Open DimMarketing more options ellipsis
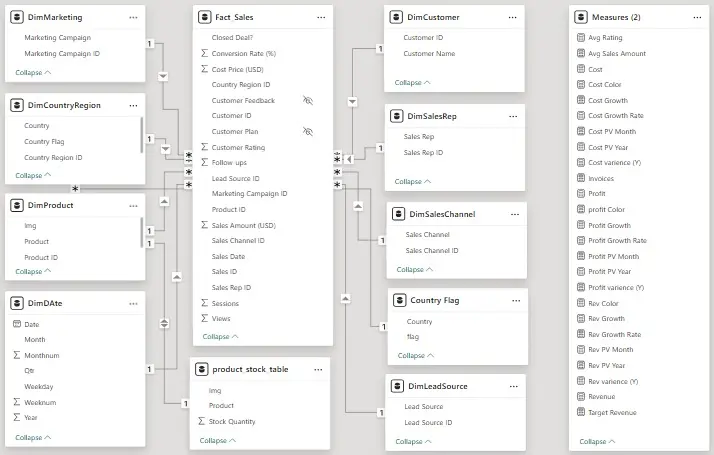Image resolution: width=714 pixels, height=455 pixels. click(x=133, y=17)
